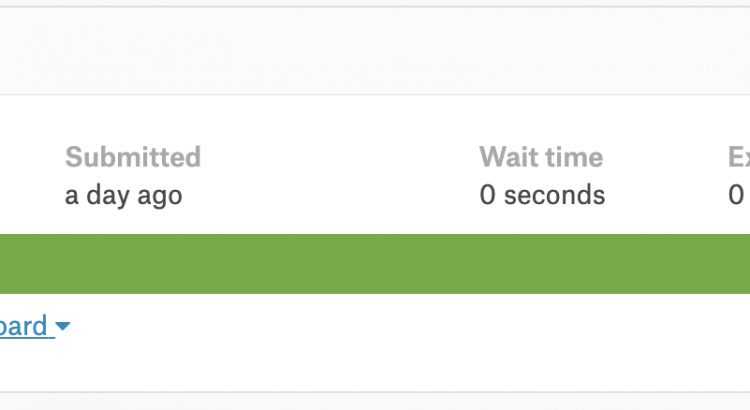Click the "Wait time" column label

pyautogui.click(x=541, y=157)
